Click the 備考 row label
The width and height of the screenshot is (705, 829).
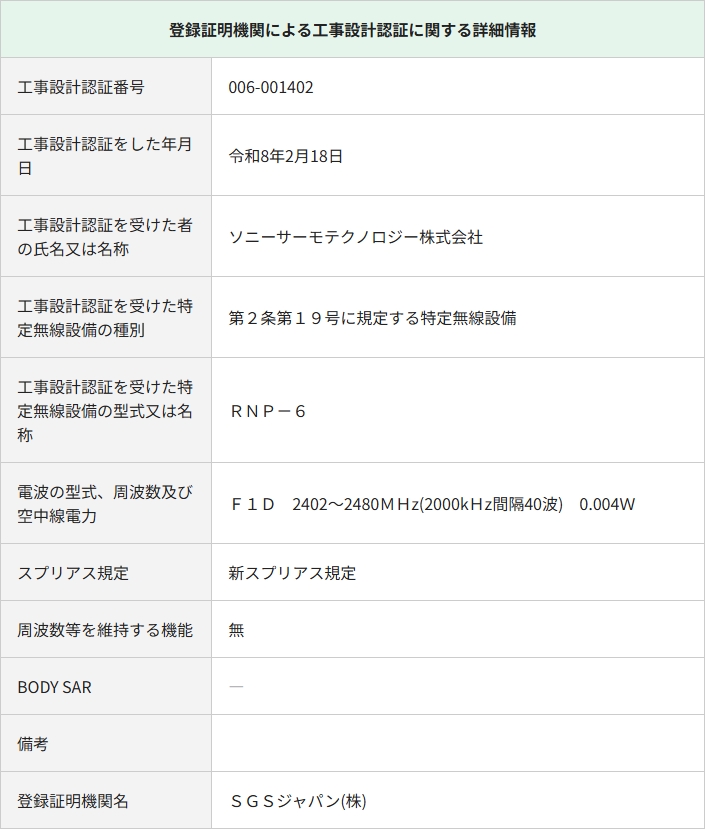[33, 745]
